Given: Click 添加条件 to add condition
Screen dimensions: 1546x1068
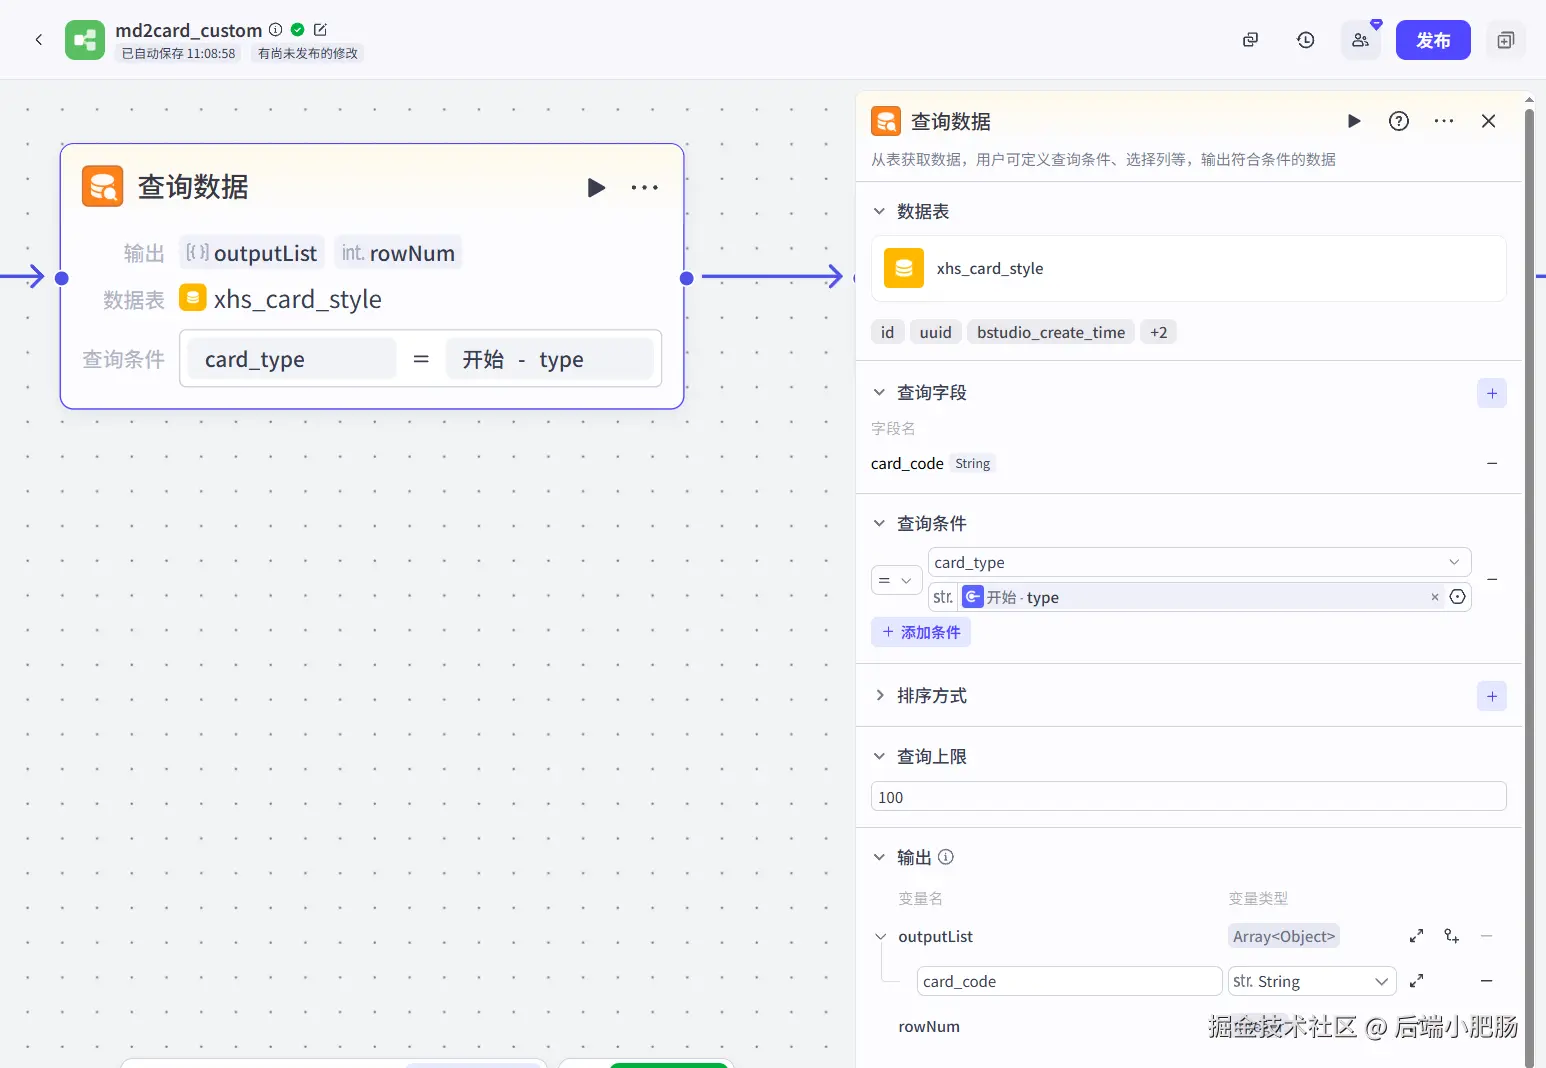Looking at the screenshot, I should pos(921,632).
